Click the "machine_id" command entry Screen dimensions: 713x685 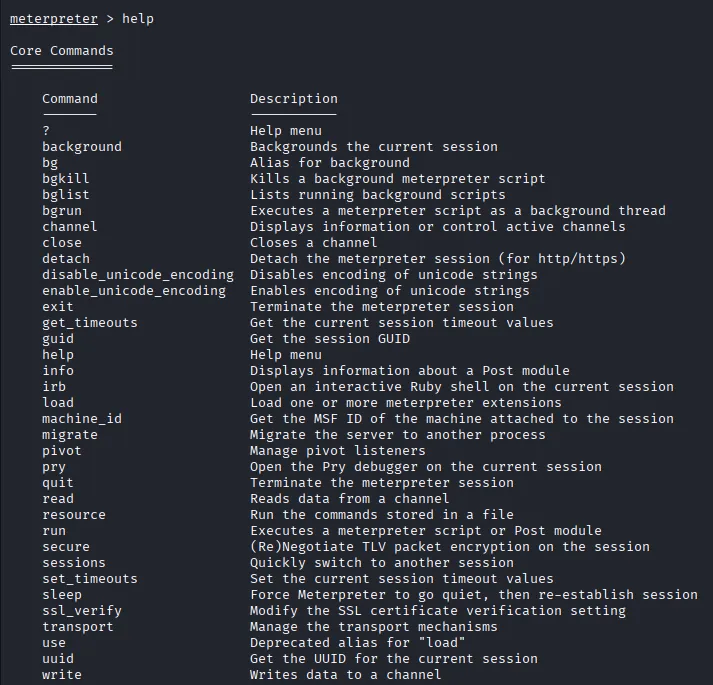coord(82,419)
